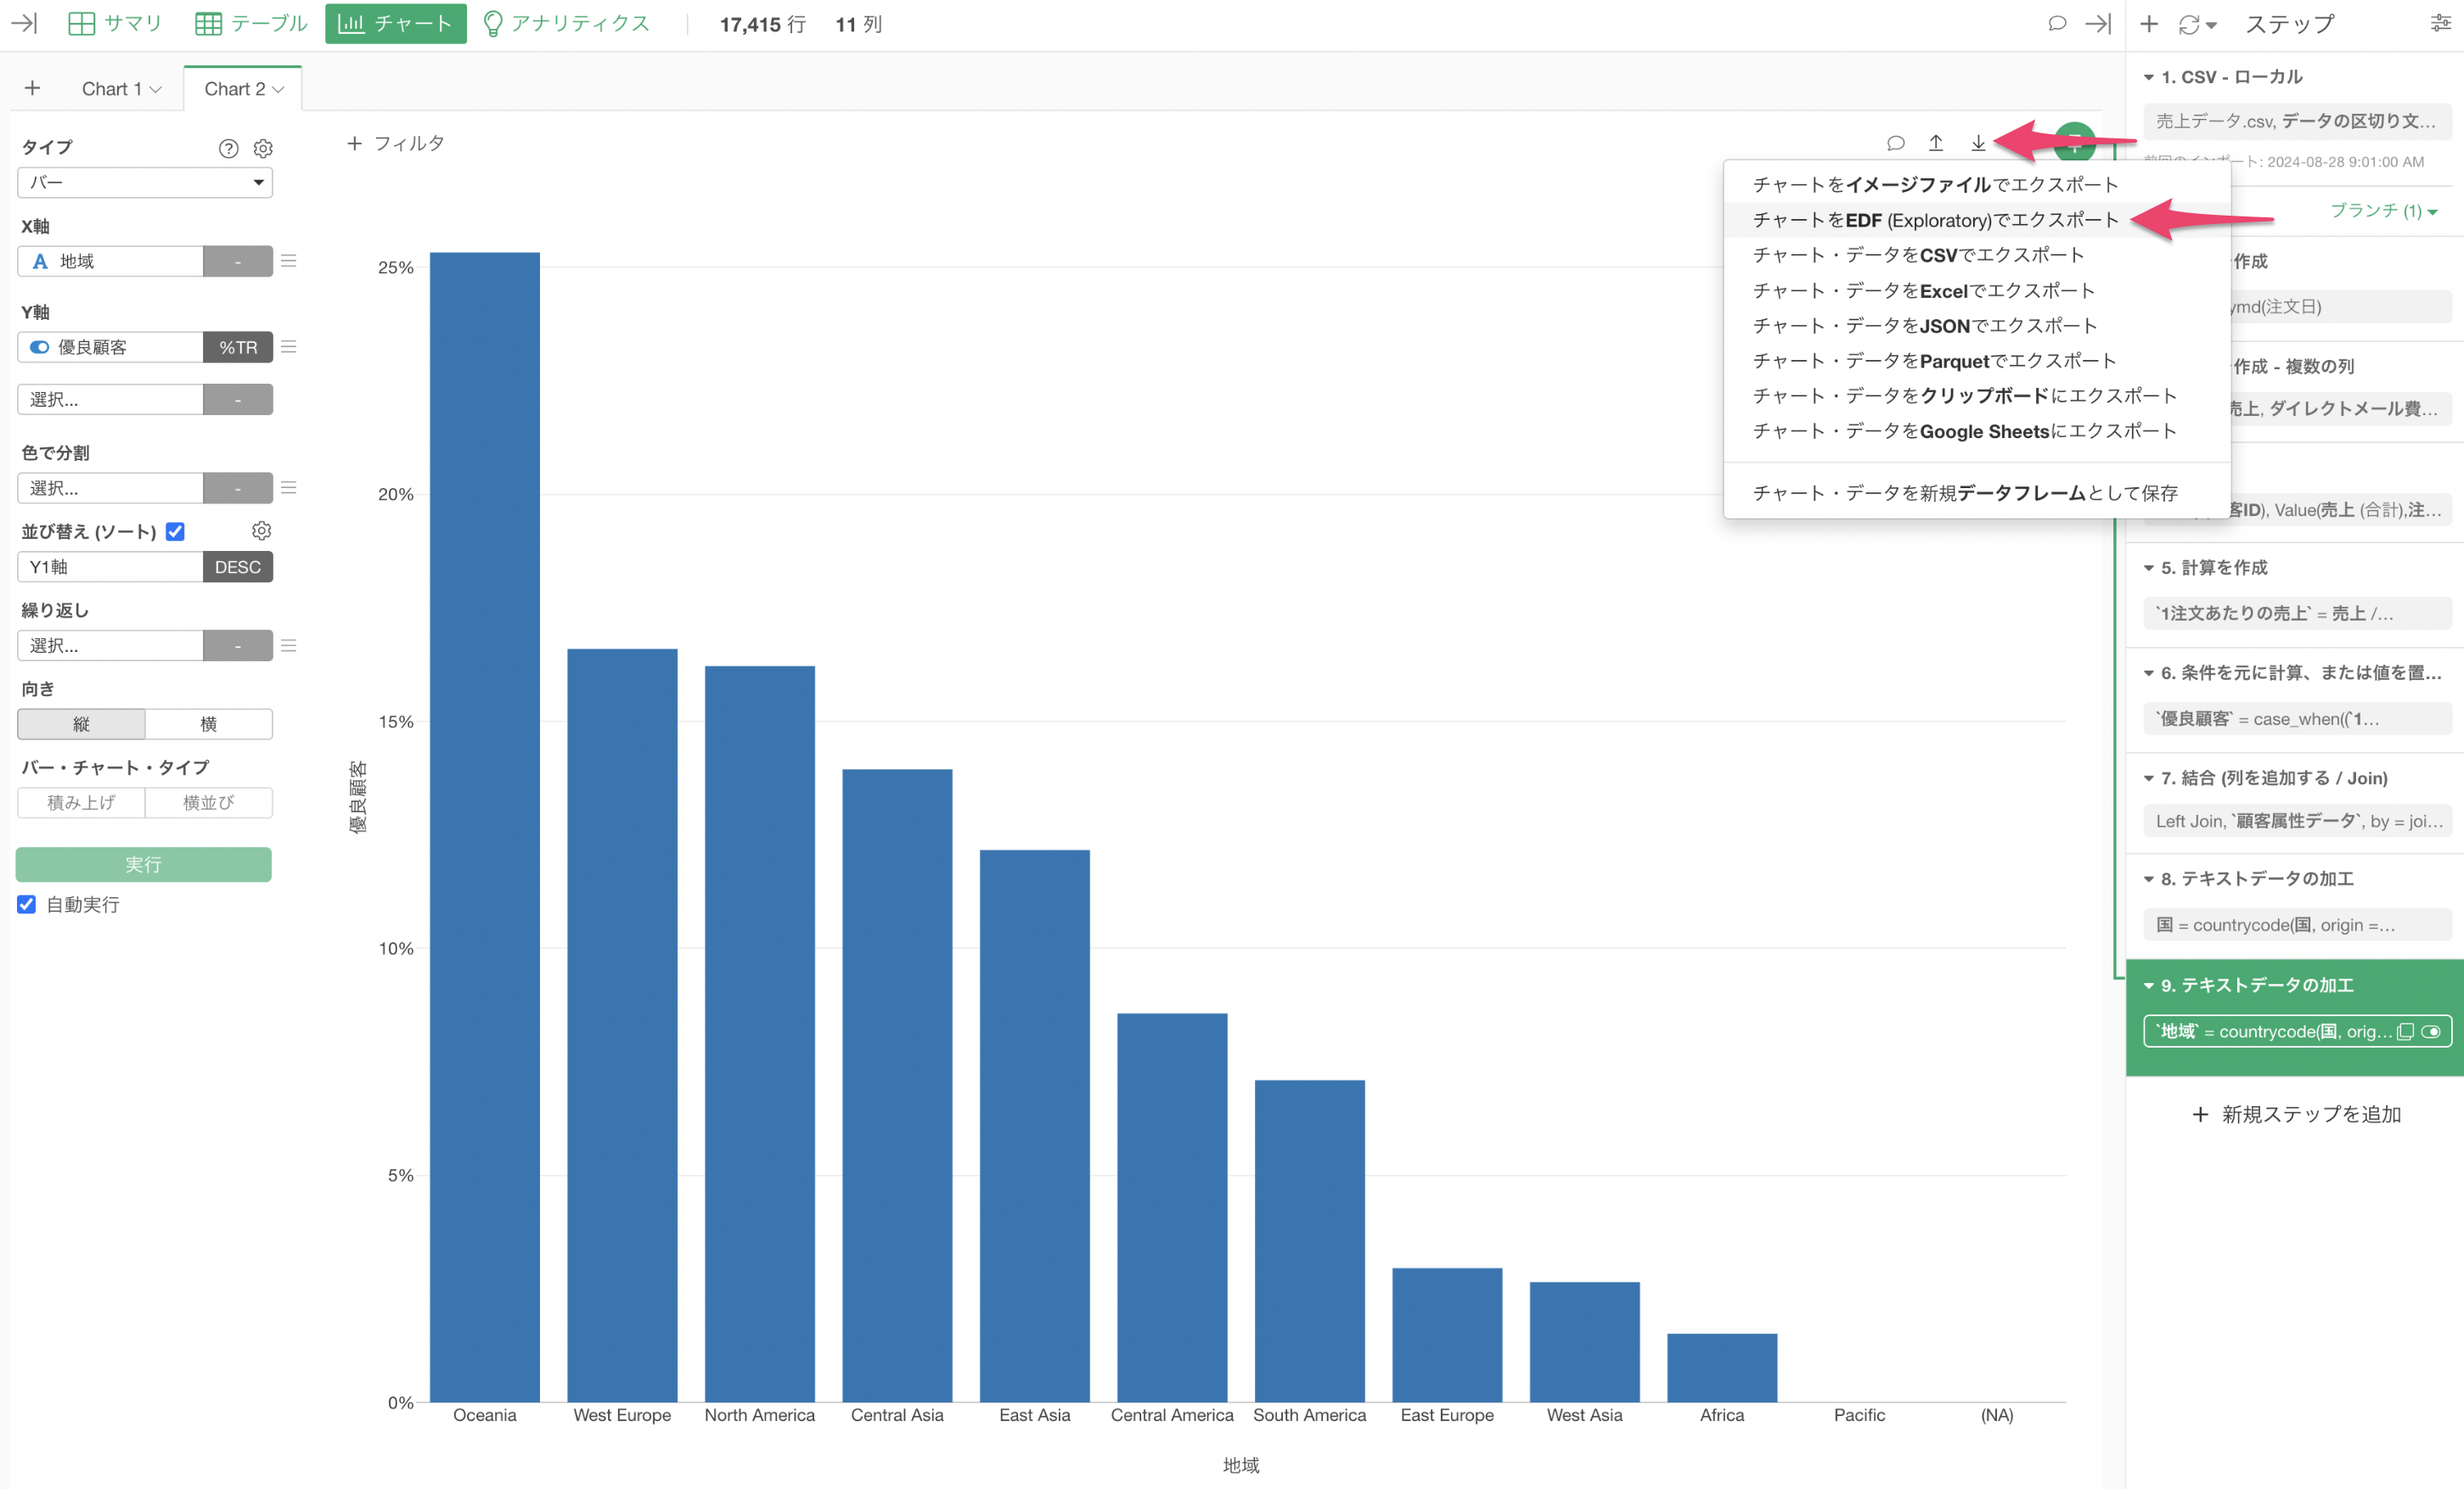Open Chart 2 tab chevron menu
This screenshot has height=1489, width=2464.
pyautogui.click(x=278, y=89)
